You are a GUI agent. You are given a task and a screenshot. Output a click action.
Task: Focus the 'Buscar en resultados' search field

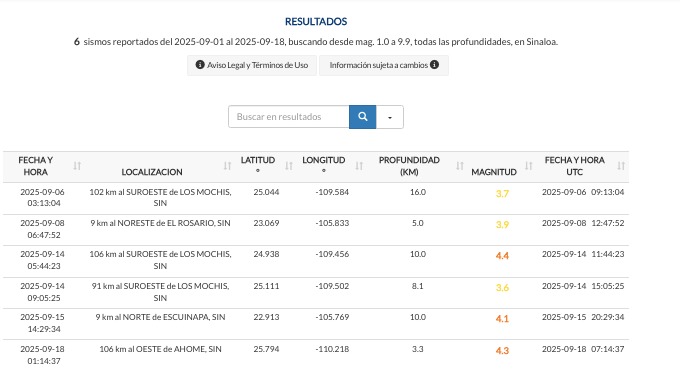pos(289,117)
